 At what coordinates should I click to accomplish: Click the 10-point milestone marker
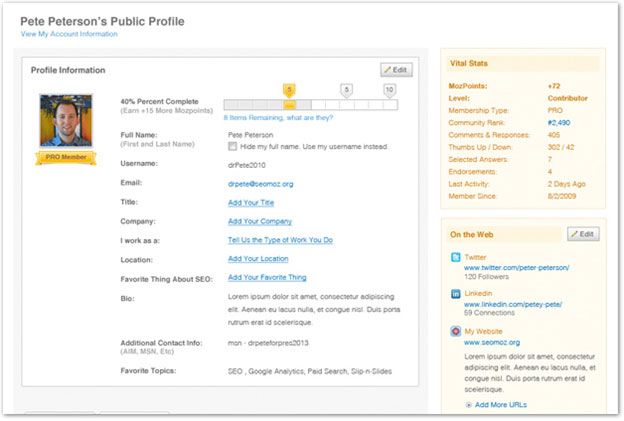click(x=389, y=90)
